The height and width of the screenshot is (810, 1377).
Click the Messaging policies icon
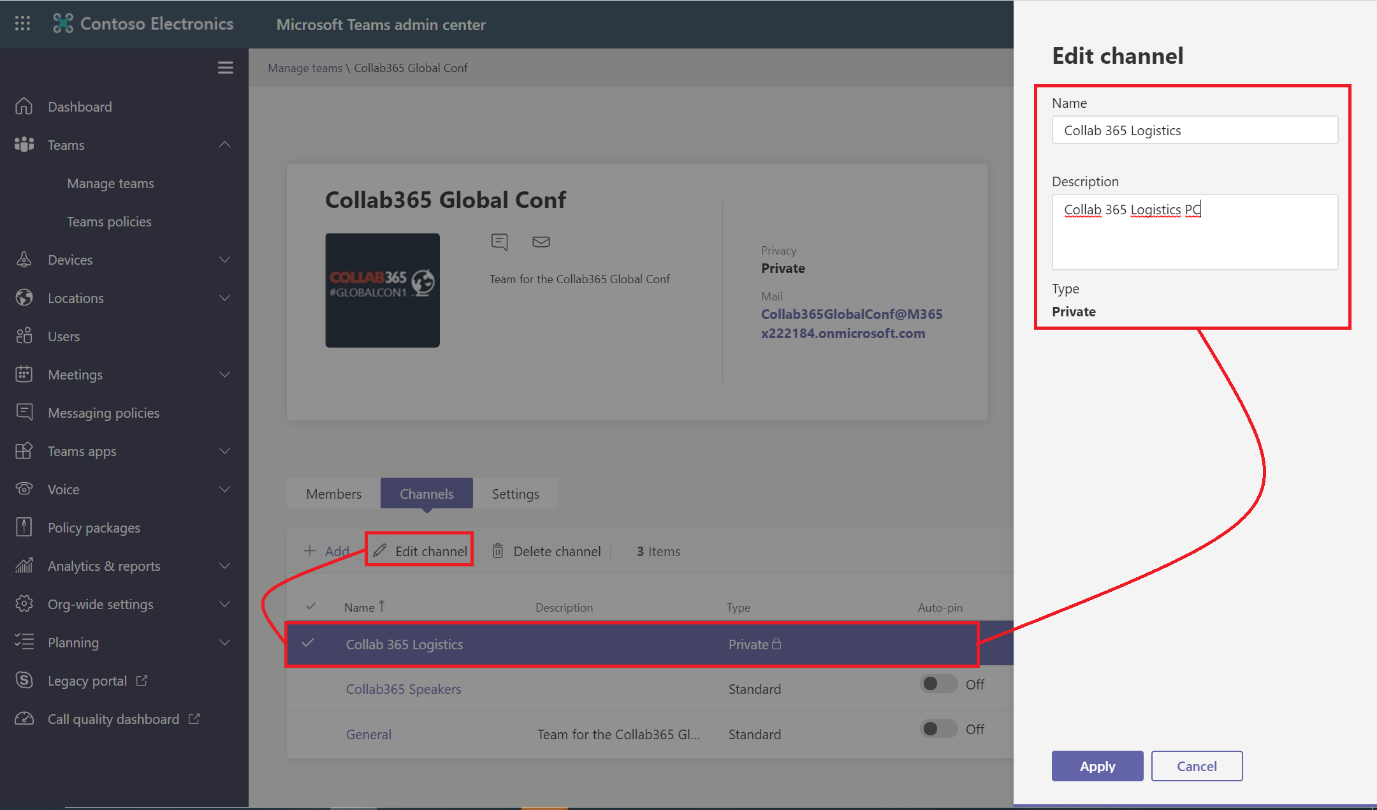(x=24, y=413)
